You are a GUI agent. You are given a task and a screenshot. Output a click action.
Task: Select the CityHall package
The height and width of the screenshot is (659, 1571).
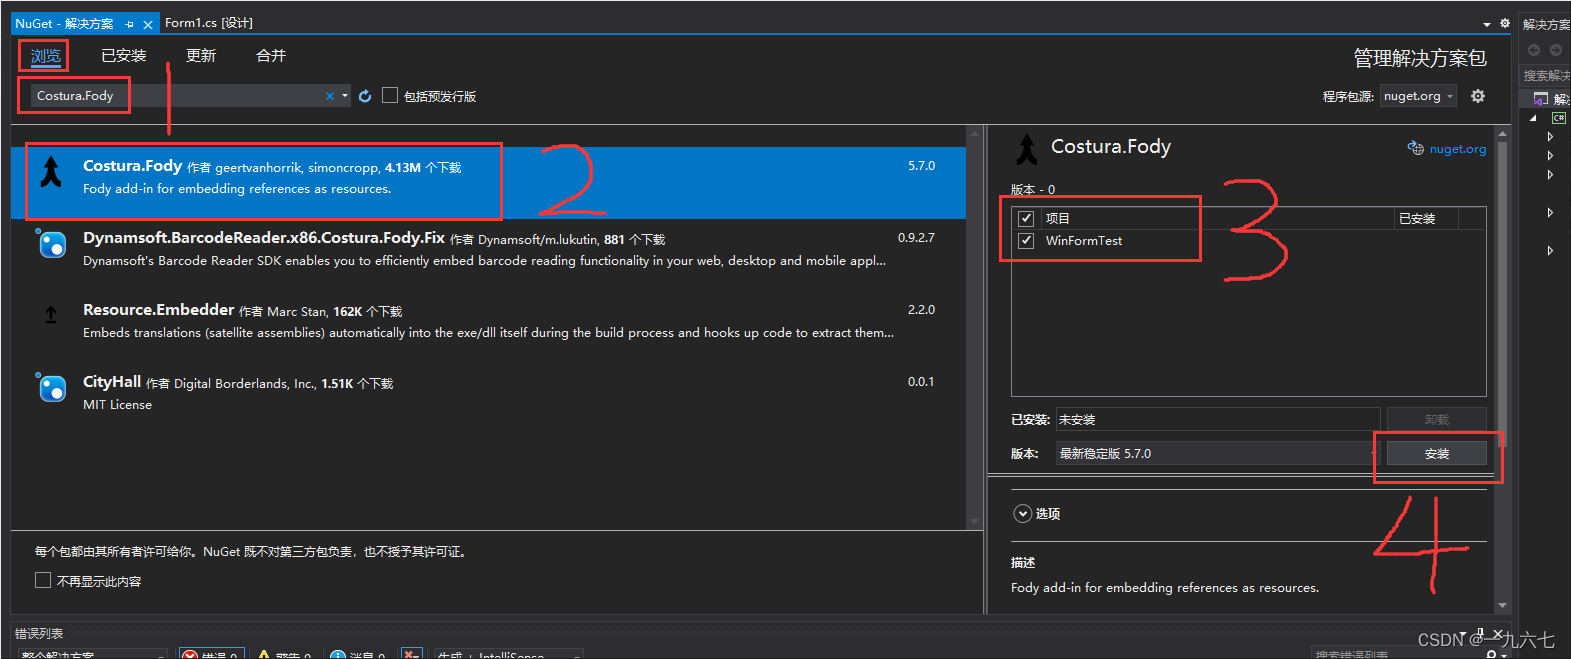coord(488,398)
